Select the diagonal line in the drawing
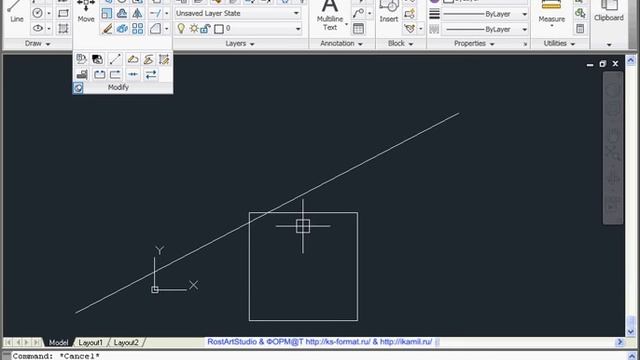Screen dimensions: 640x360 (x=267, y=213)
